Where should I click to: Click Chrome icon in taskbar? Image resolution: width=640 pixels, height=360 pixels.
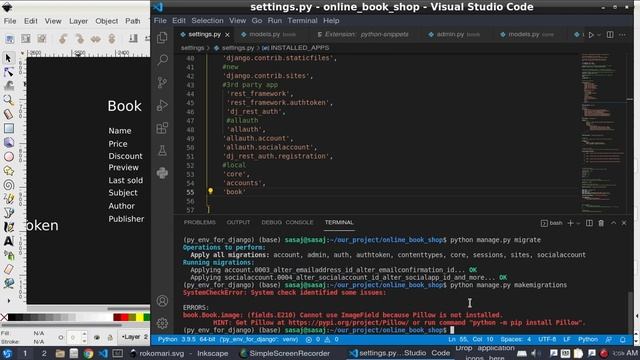(x=88, y=353)
